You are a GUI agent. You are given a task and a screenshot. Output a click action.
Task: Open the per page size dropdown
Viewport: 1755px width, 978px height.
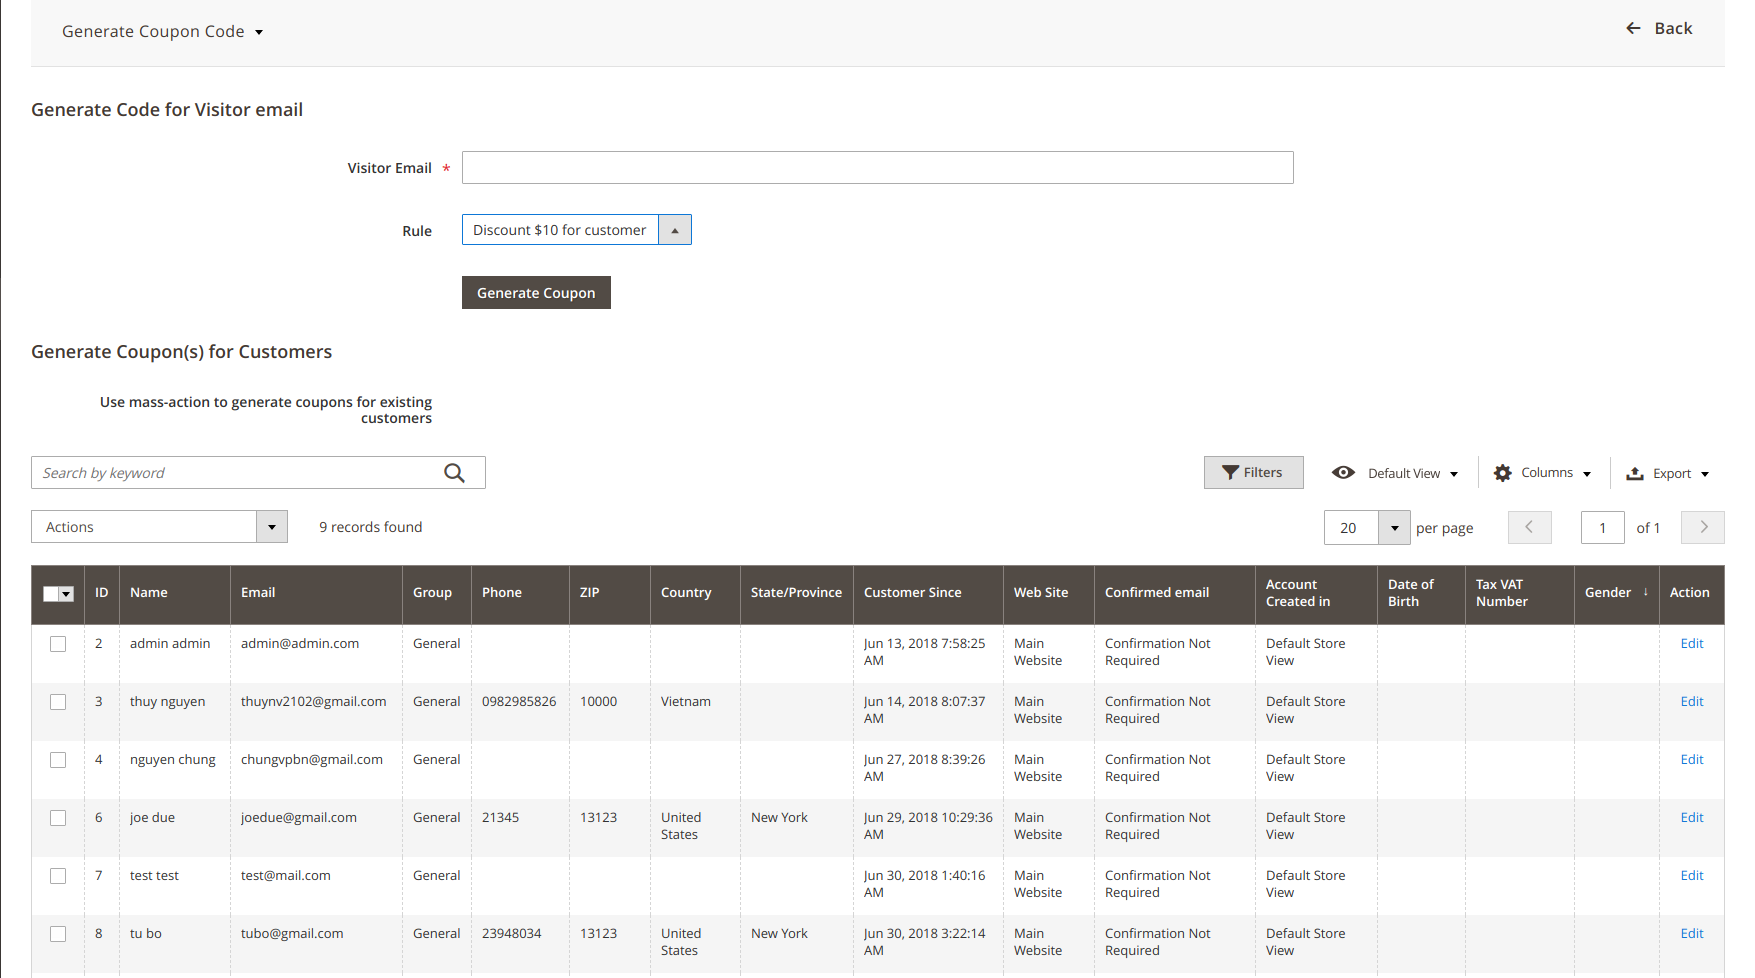(1394, 528)
